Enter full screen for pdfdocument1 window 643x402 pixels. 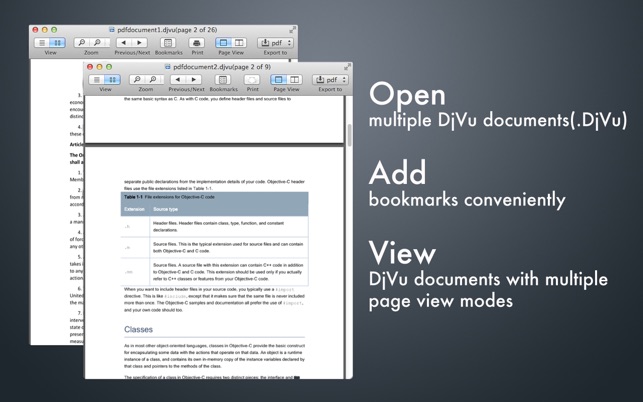pos(292,30)
